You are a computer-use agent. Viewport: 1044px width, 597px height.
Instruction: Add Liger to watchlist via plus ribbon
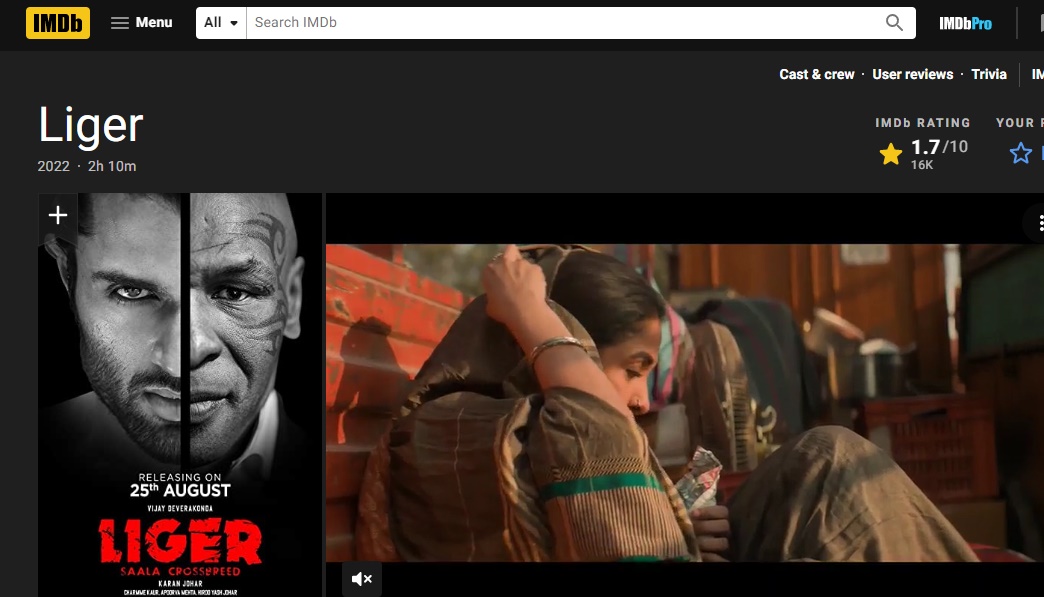[58, 215]
